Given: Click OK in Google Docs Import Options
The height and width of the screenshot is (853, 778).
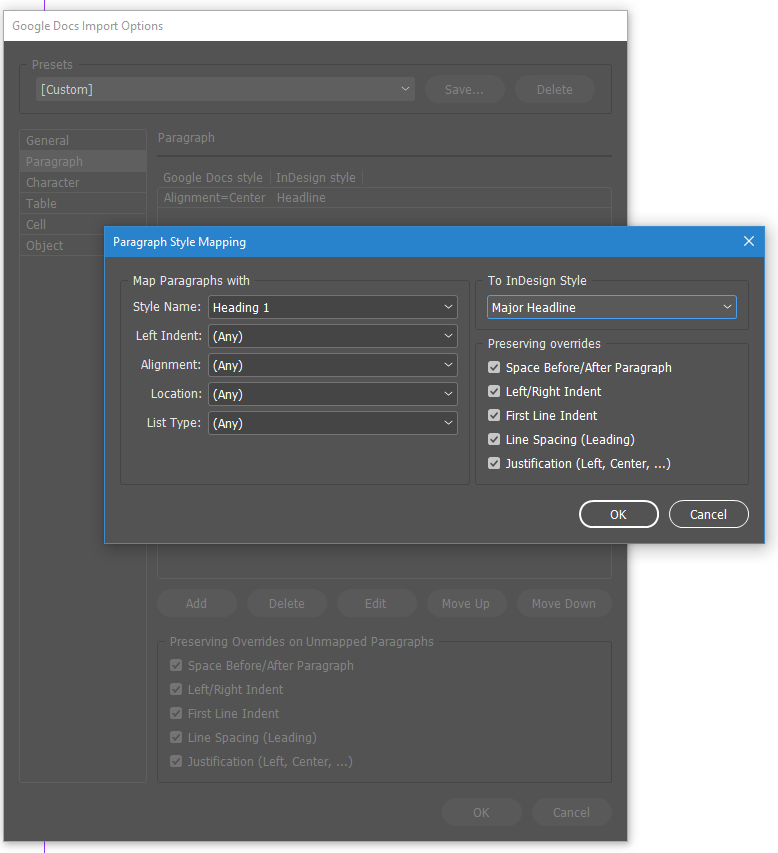Looking at the screenshot, I should [481, 812].
